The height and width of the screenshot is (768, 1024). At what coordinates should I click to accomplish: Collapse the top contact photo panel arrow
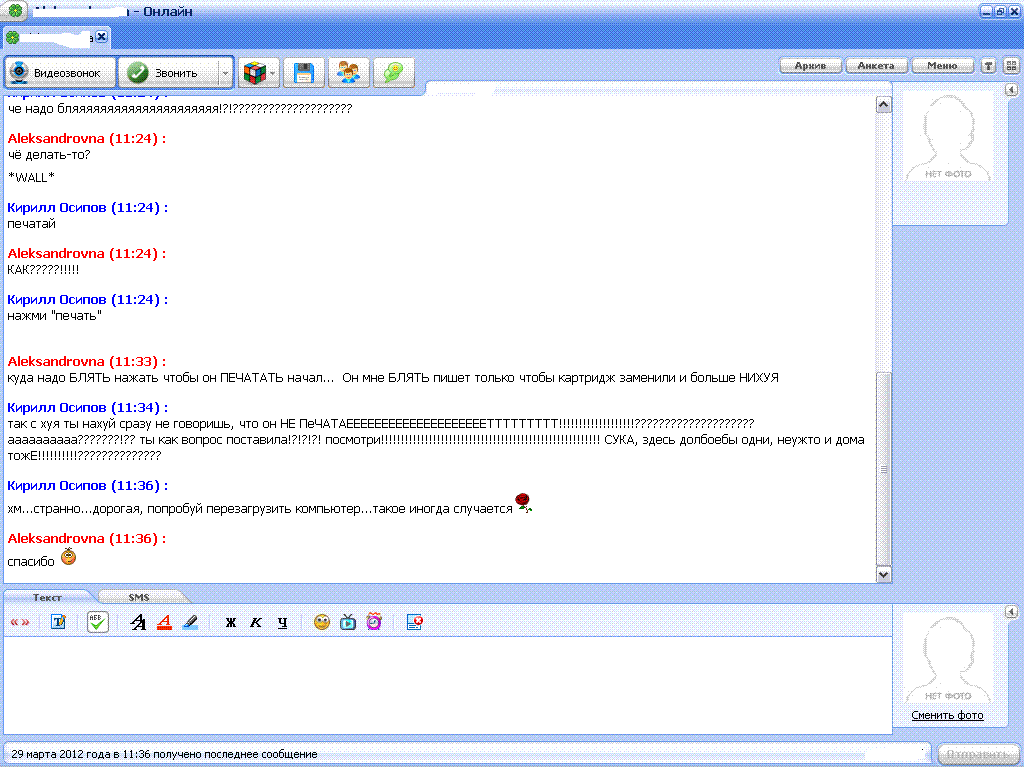1010,90
